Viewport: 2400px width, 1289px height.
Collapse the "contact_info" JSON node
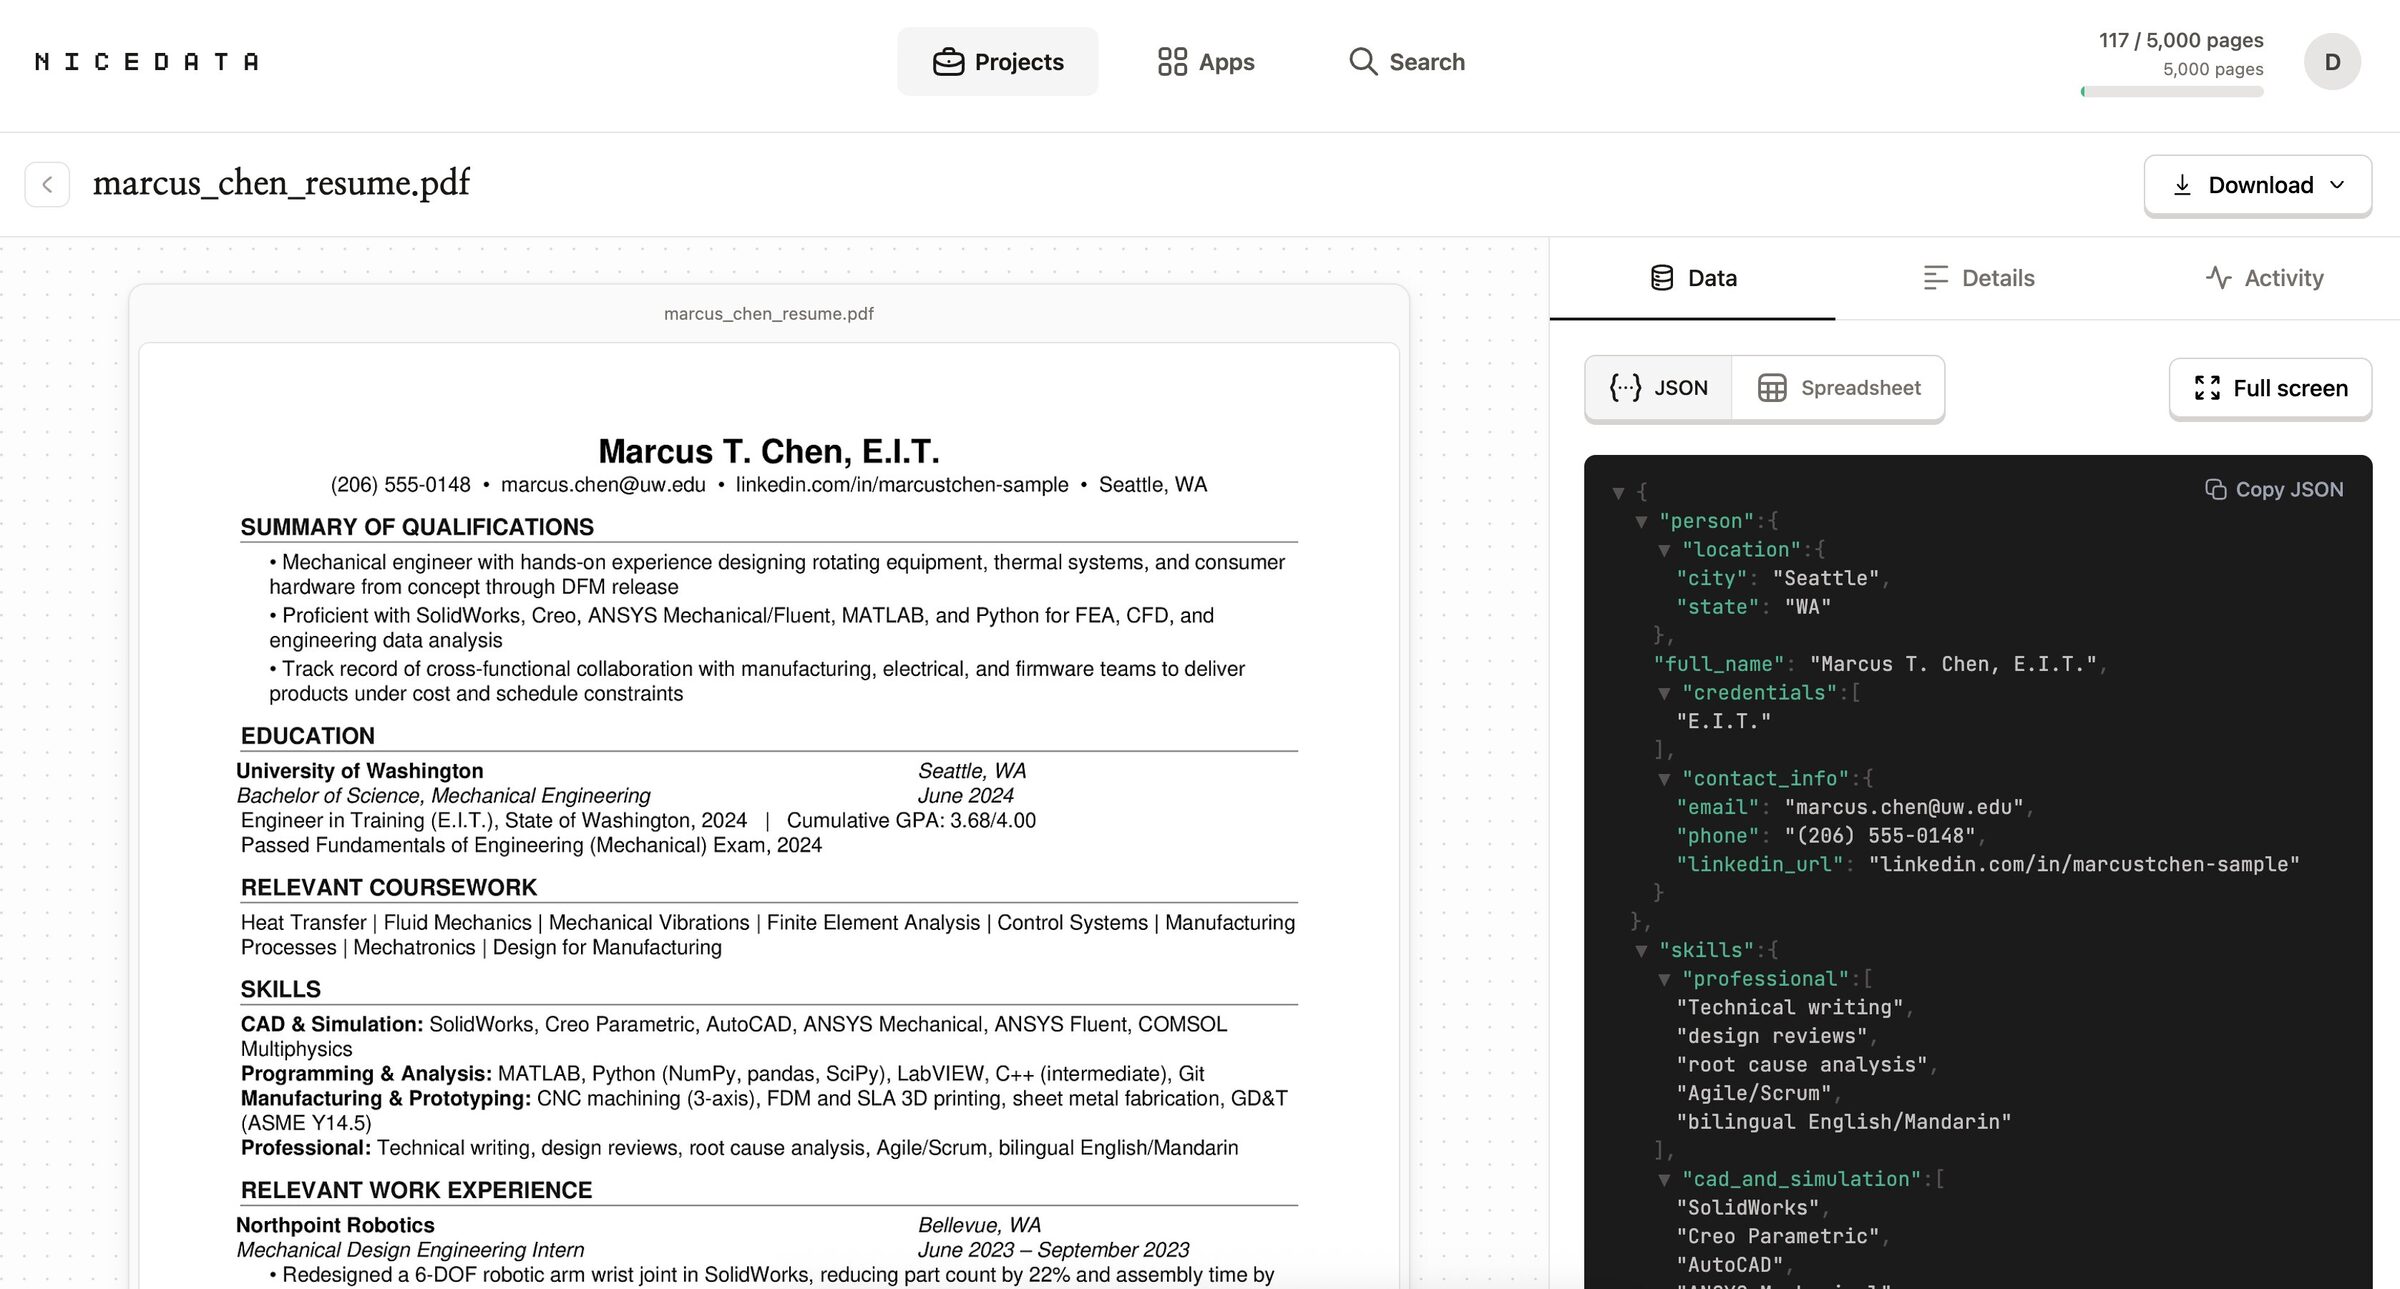click(1664, 779)
